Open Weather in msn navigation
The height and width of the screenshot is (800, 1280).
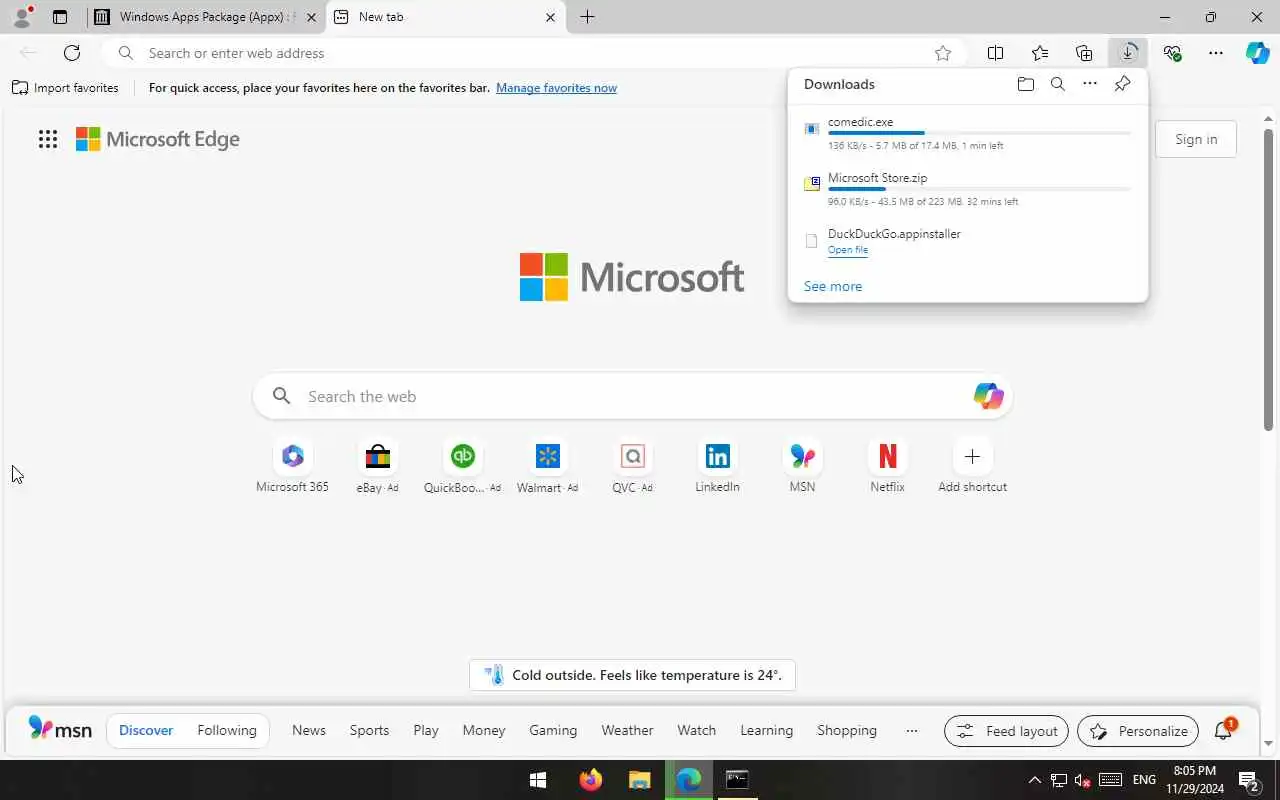pyautogui.click(x=627, y=730)
